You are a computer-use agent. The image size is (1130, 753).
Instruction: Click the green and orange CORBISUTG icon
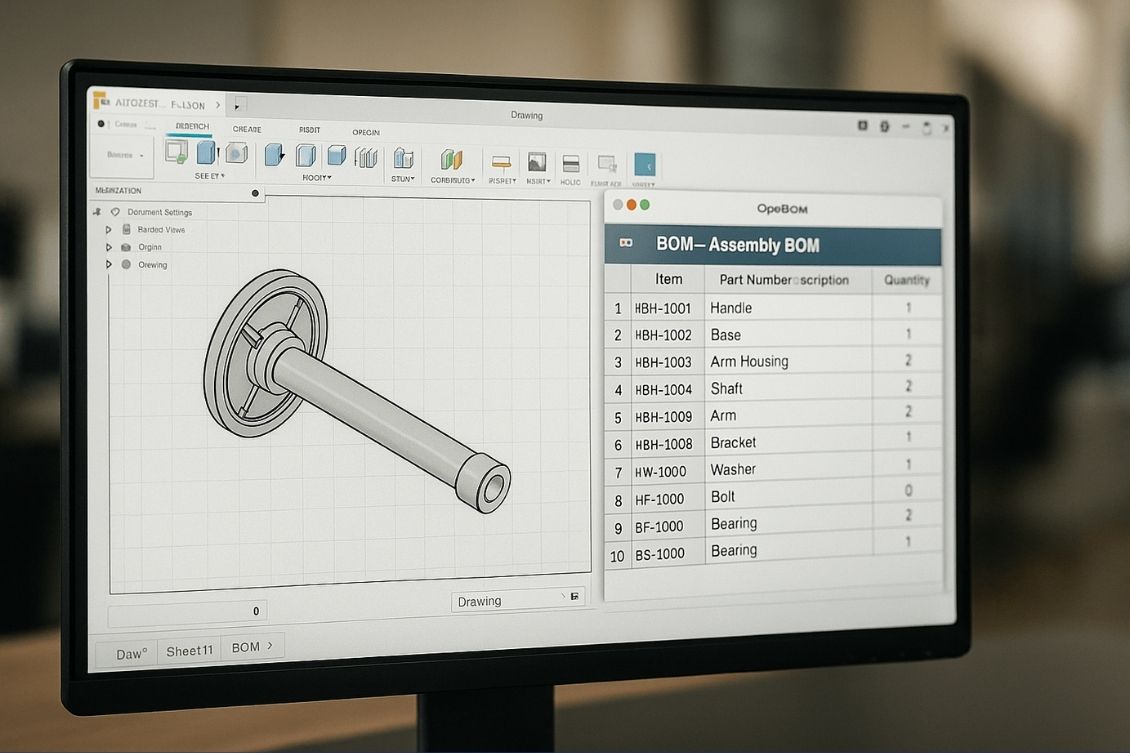[x=451, y=159]
